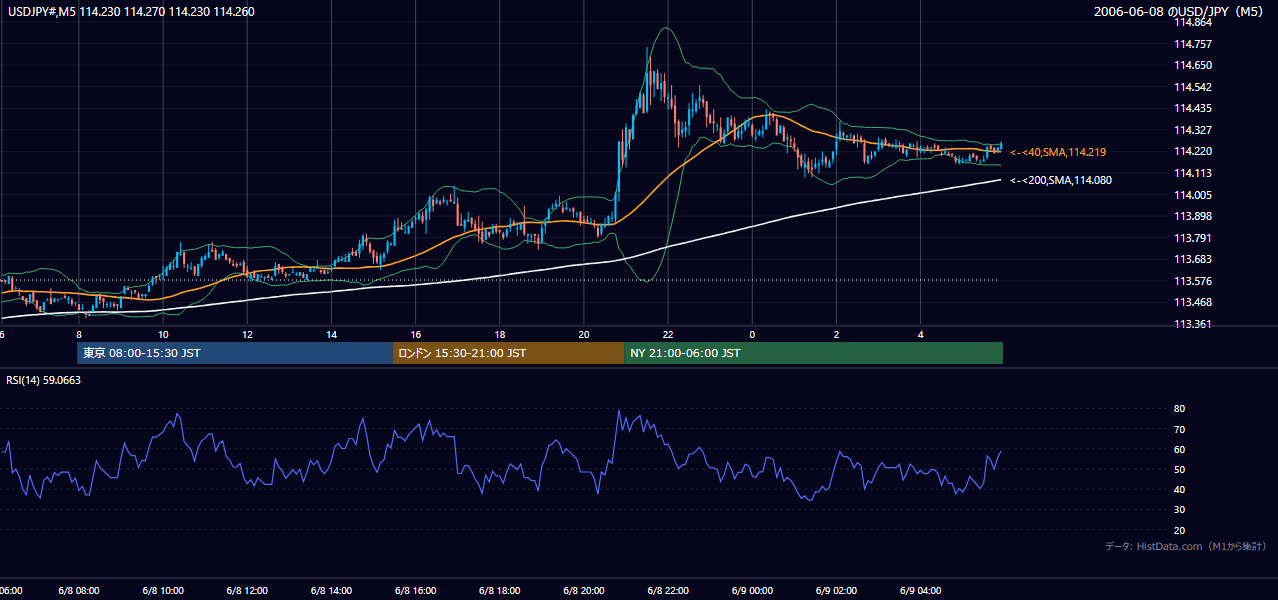The width and height of the screenshot is (1278, 600).
Task: Click the 114.113 price axis label
Action: coord(1193,173)
